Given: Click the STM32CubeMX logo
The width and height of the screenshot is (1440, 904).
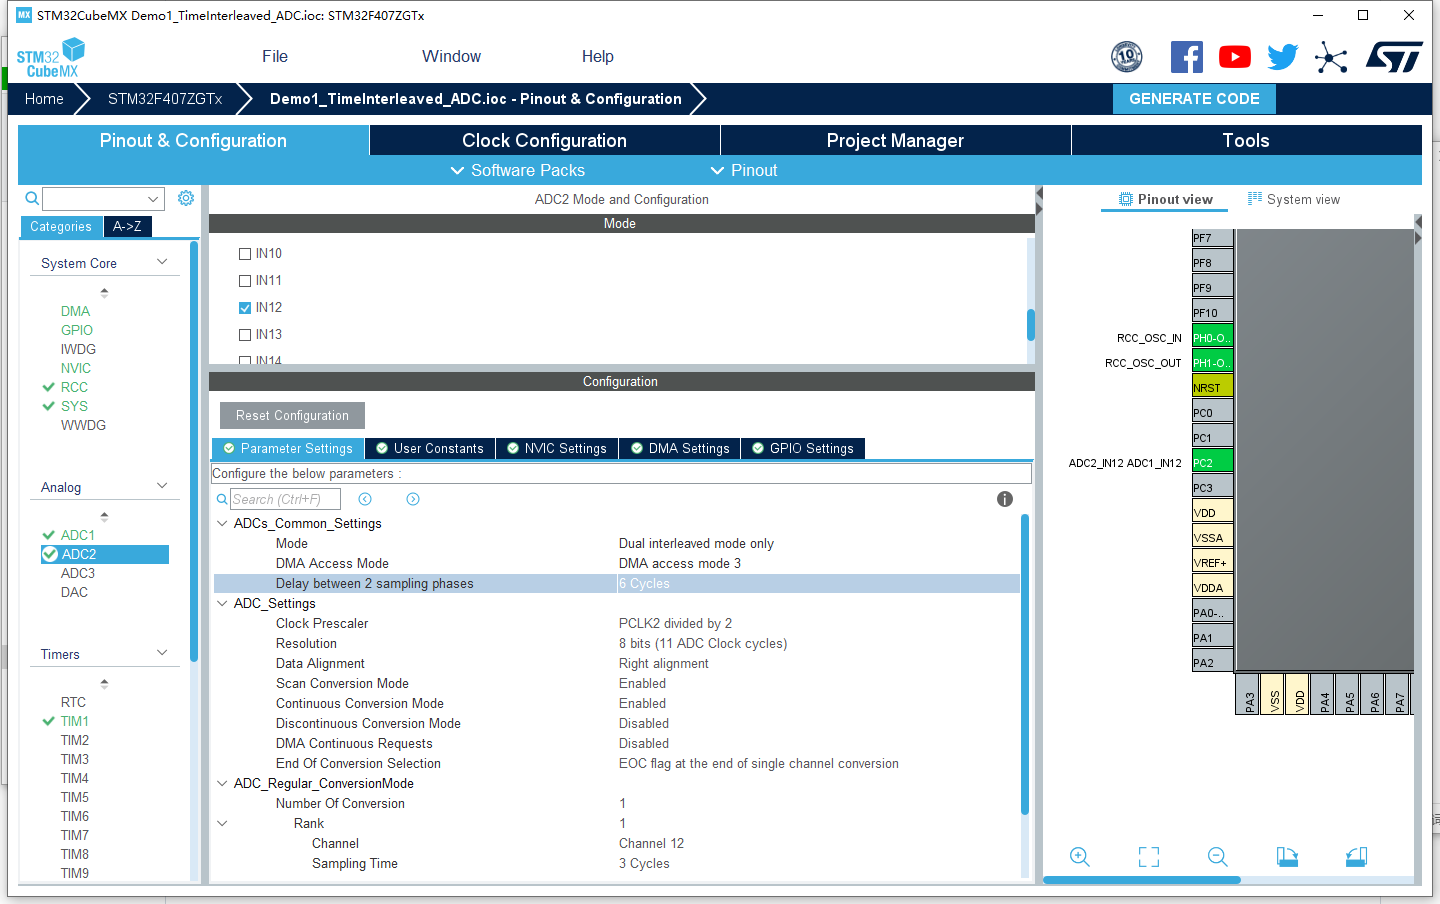Looking at the screenshot, I should 51,58.
